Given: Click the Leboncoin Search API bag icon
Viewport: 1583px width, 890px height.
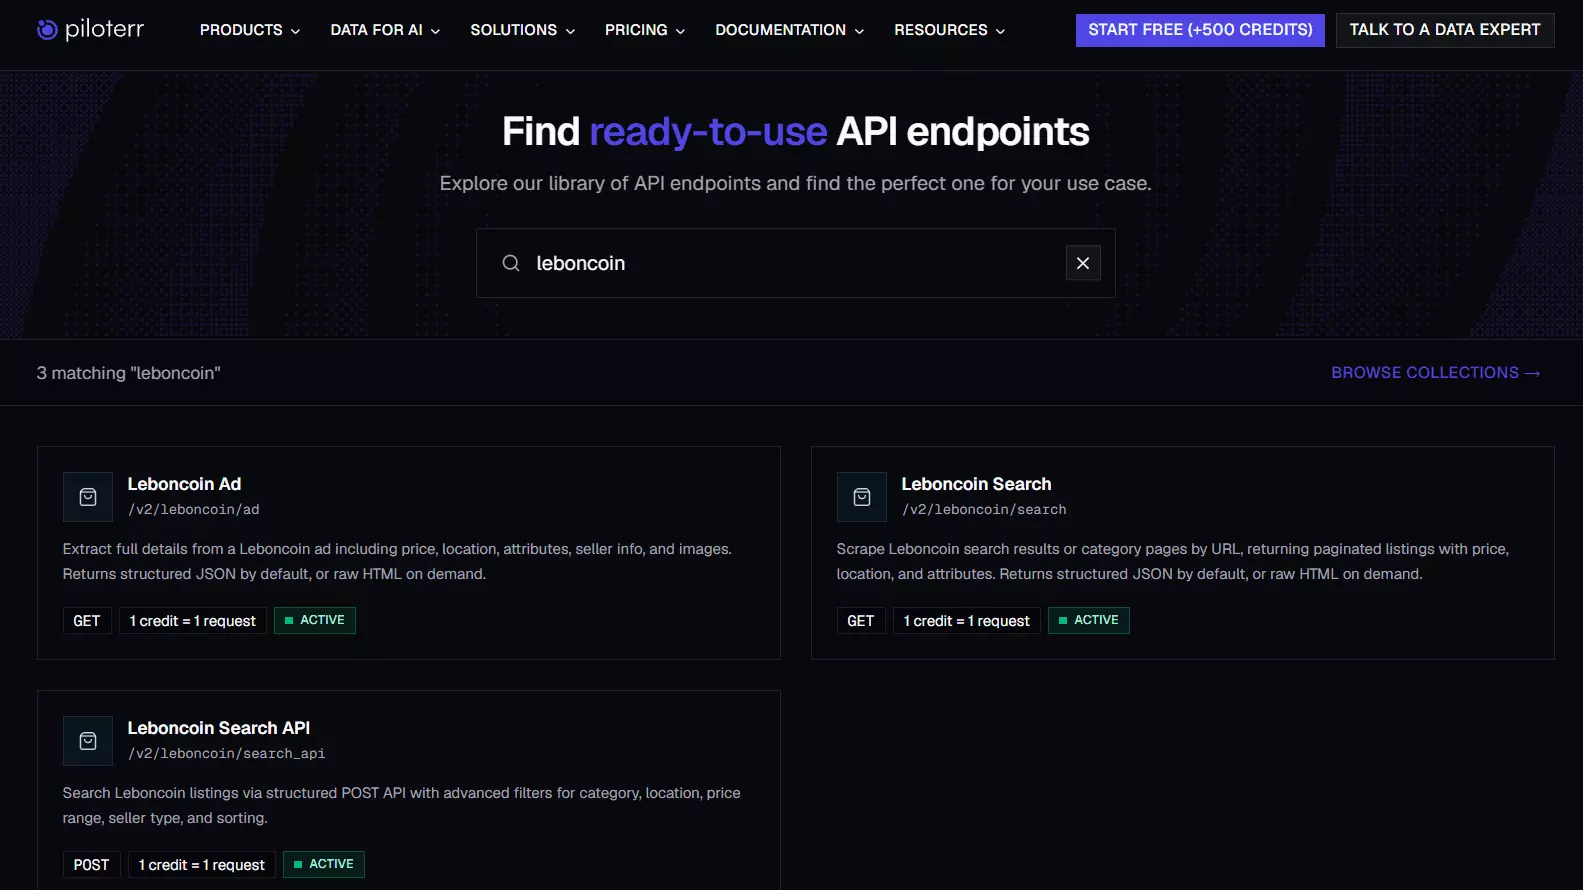Looking at the screenshot, I should pos(88,741).
